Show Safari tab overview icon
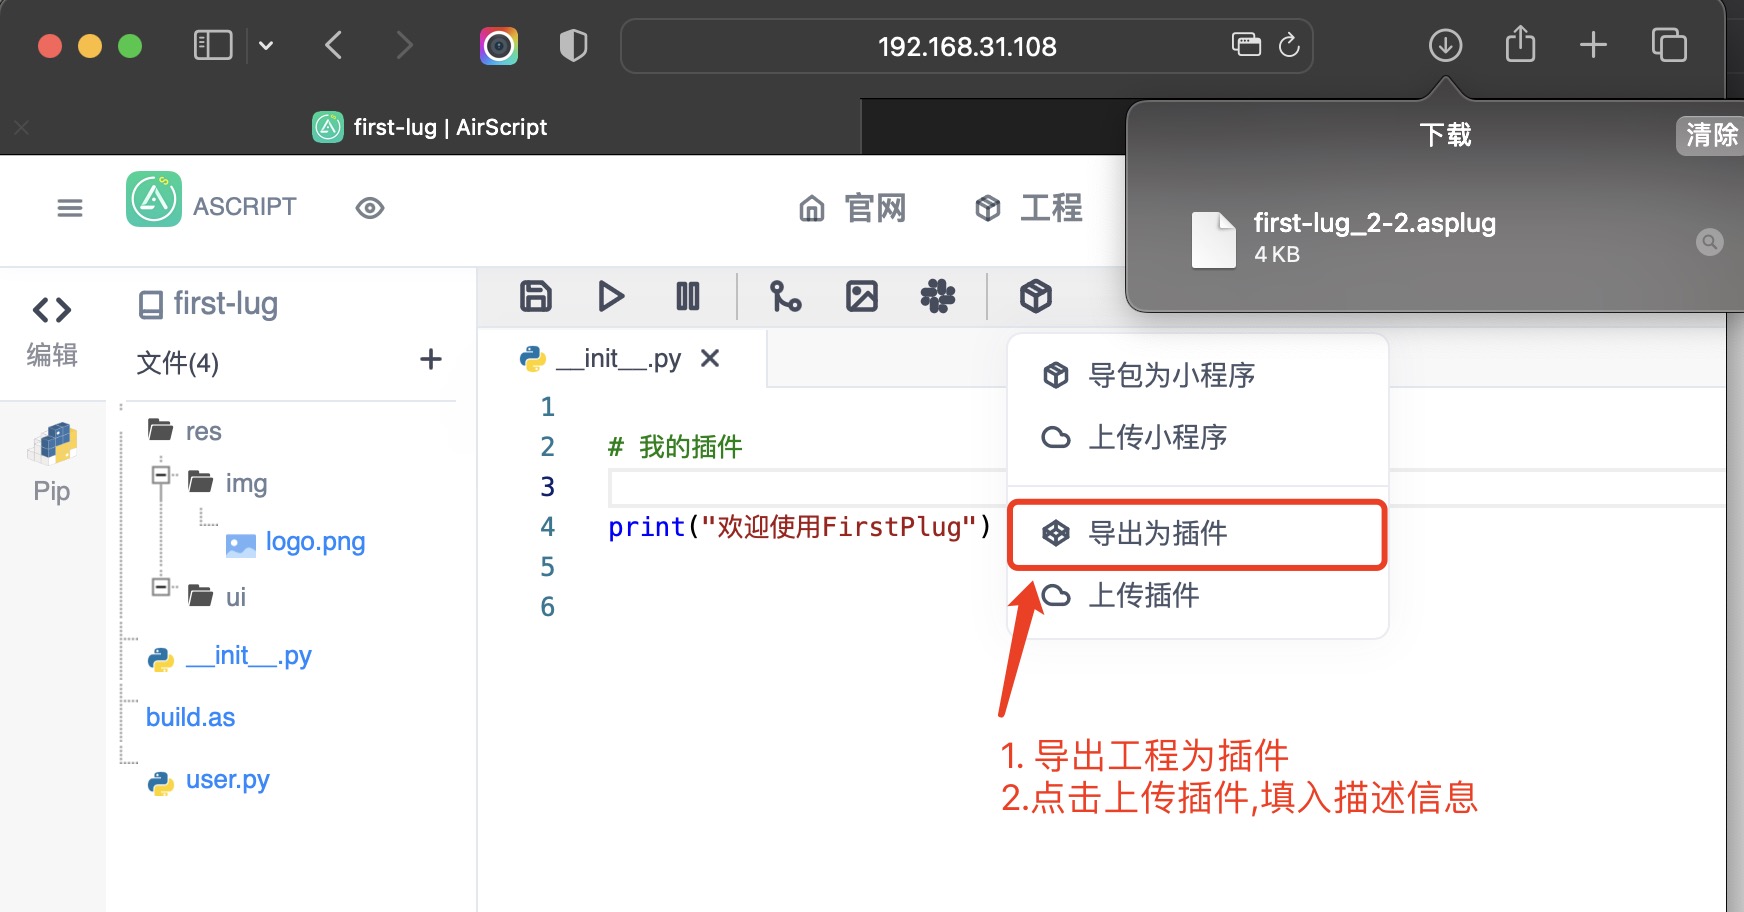Image resolution: width=1744 pixels, height=912 pixels. click(1669, 45)
